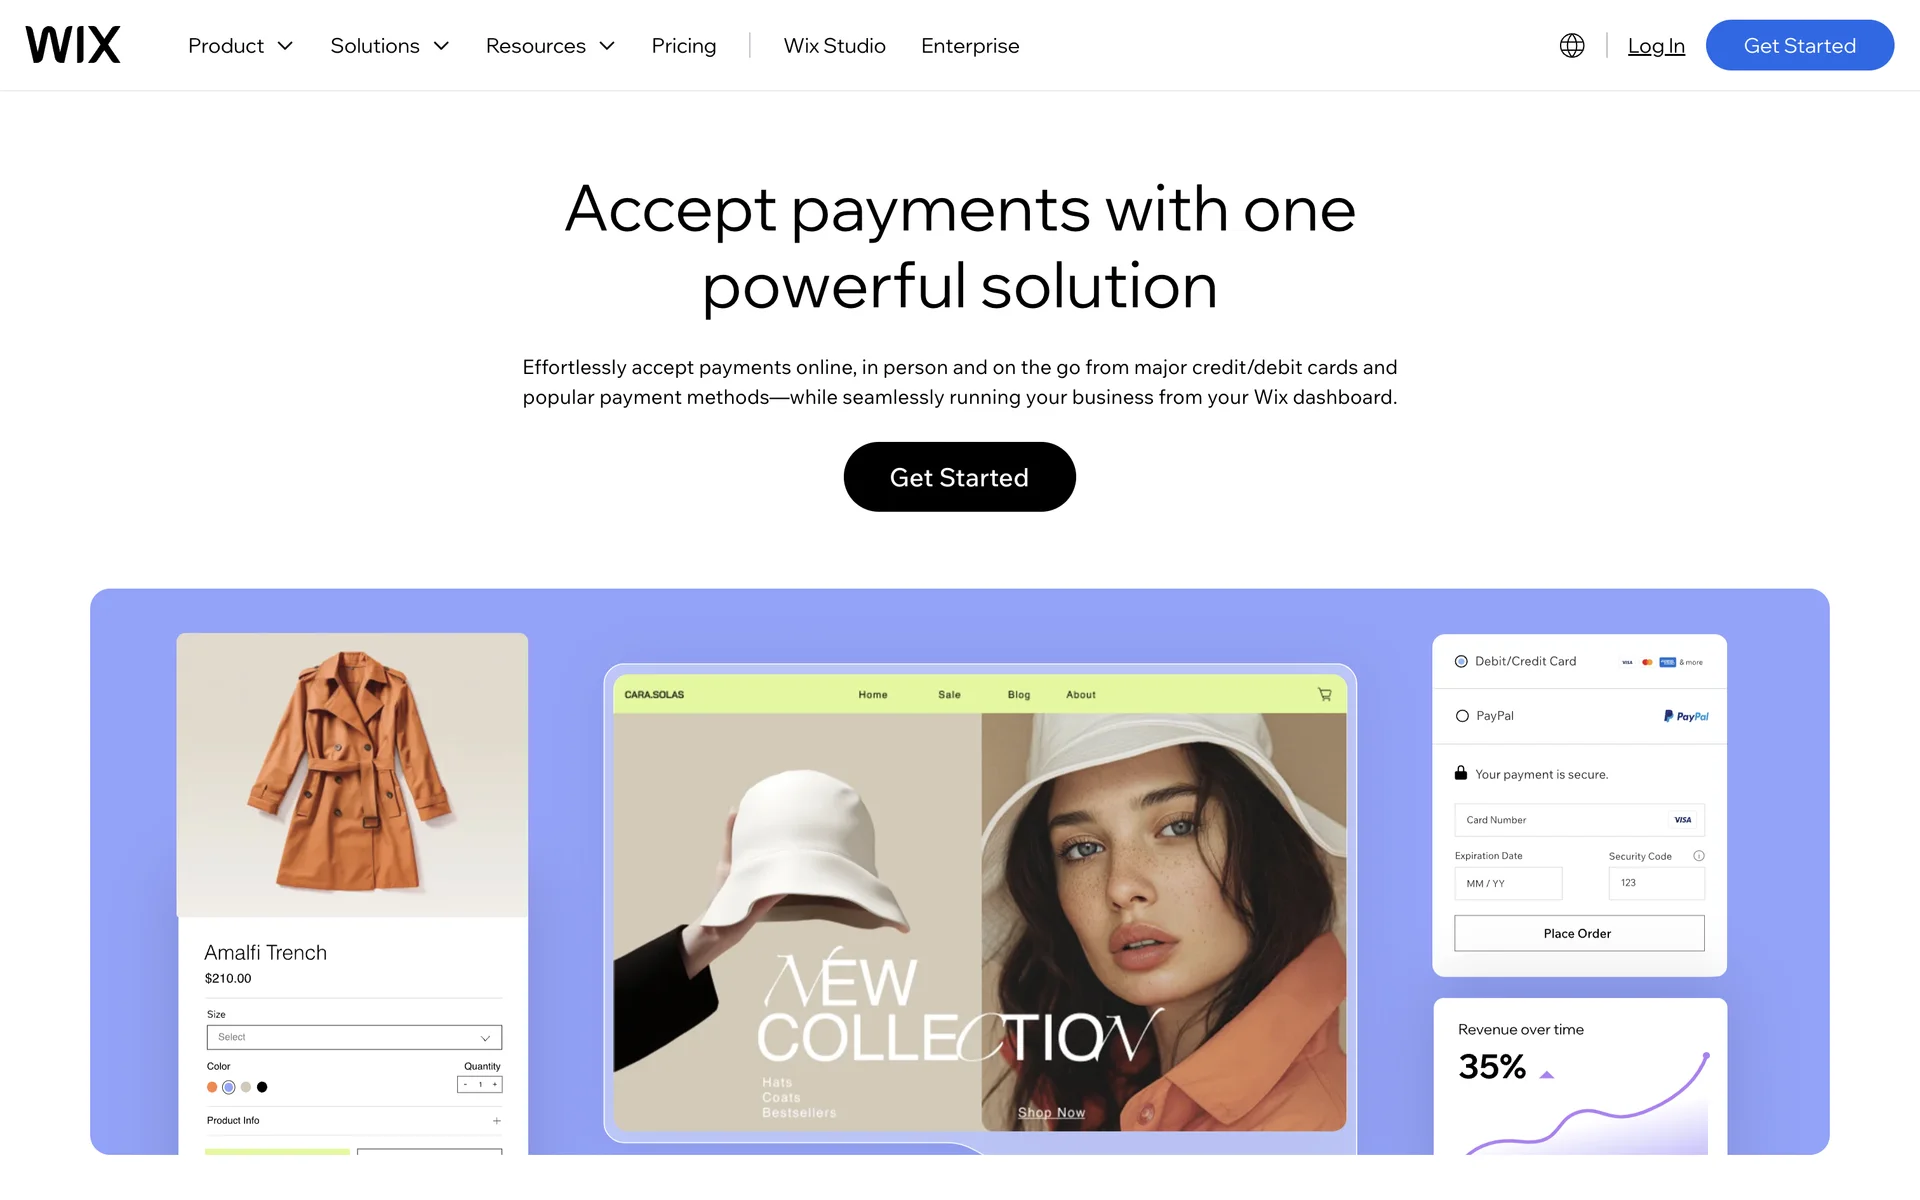Click the shopping cart icon in Cara Solas

(1325, 694)
